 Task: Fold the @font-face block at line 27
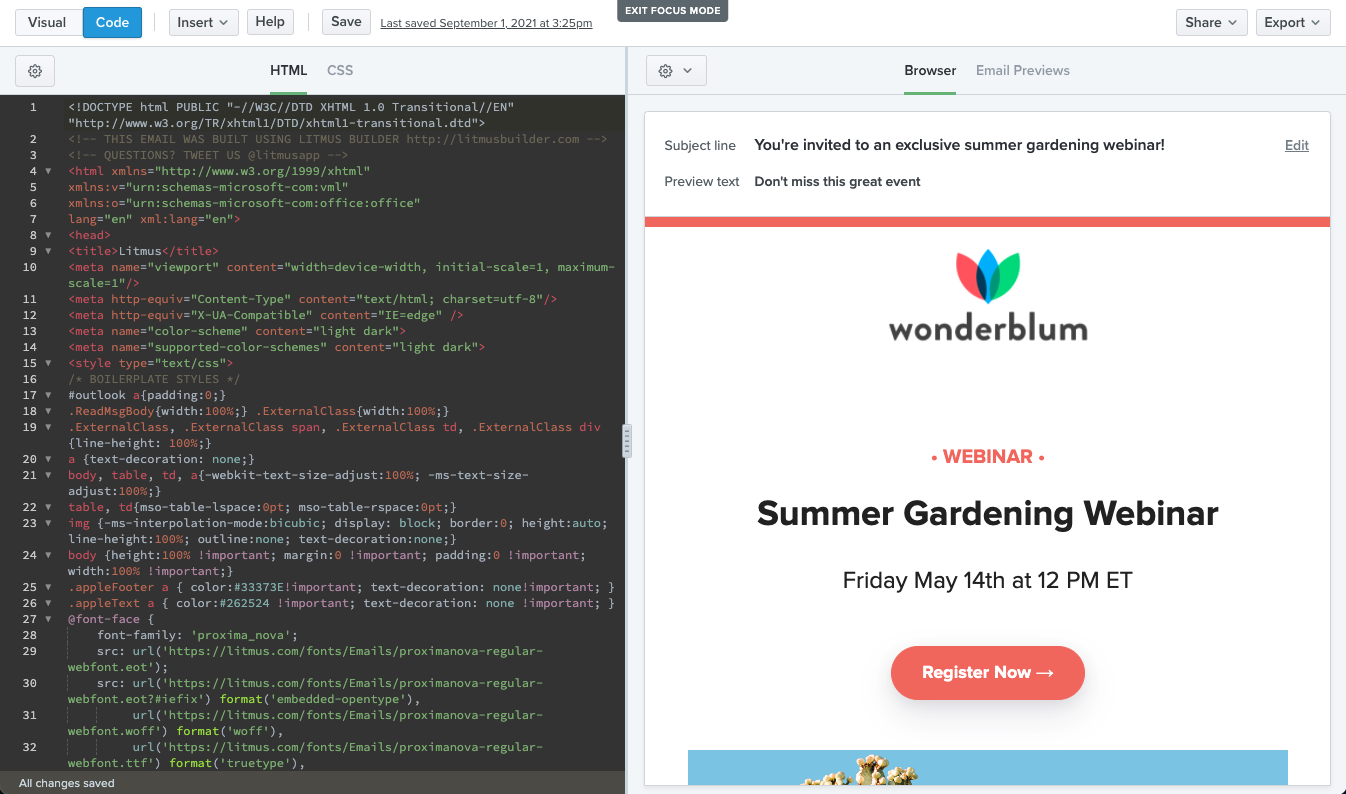coord(49,619)
